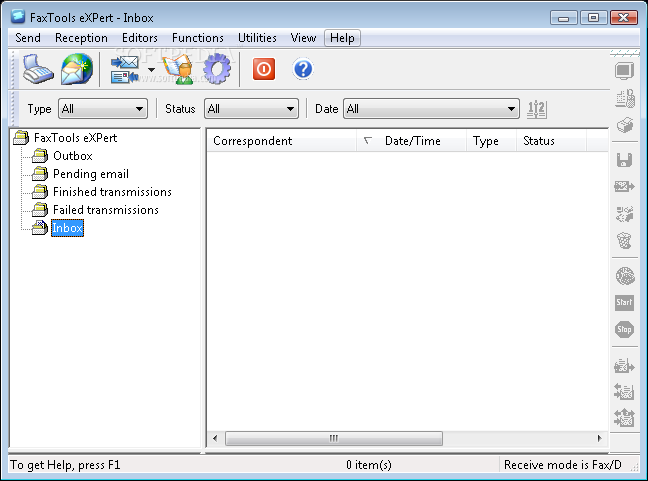Click the fax phone icon in right toolbar
This screenshot has height=481, width=648.
point(624,98)
